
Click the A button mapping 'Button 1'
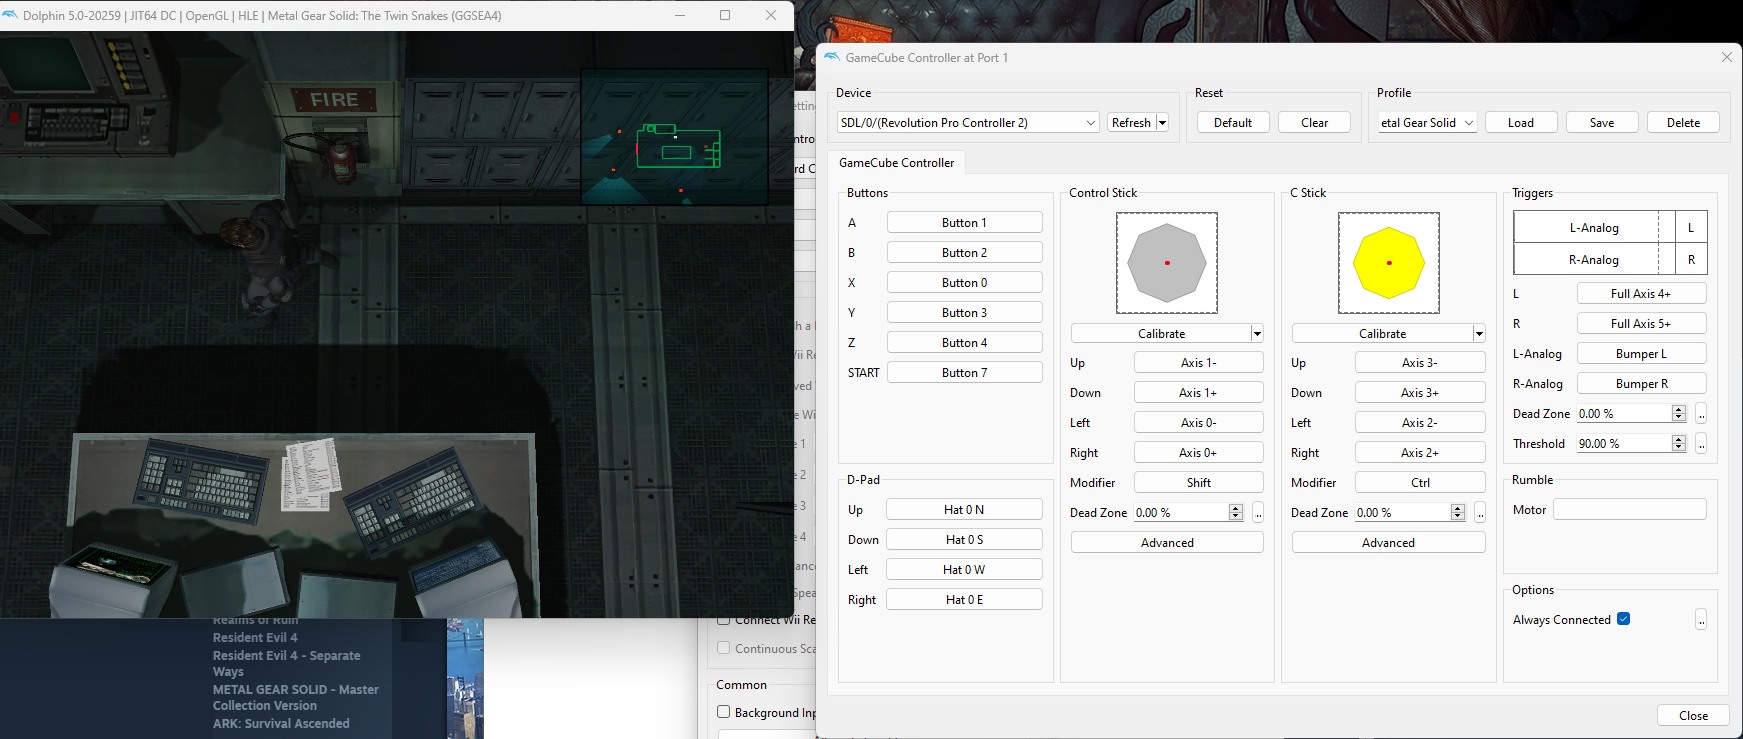point(965,222)
